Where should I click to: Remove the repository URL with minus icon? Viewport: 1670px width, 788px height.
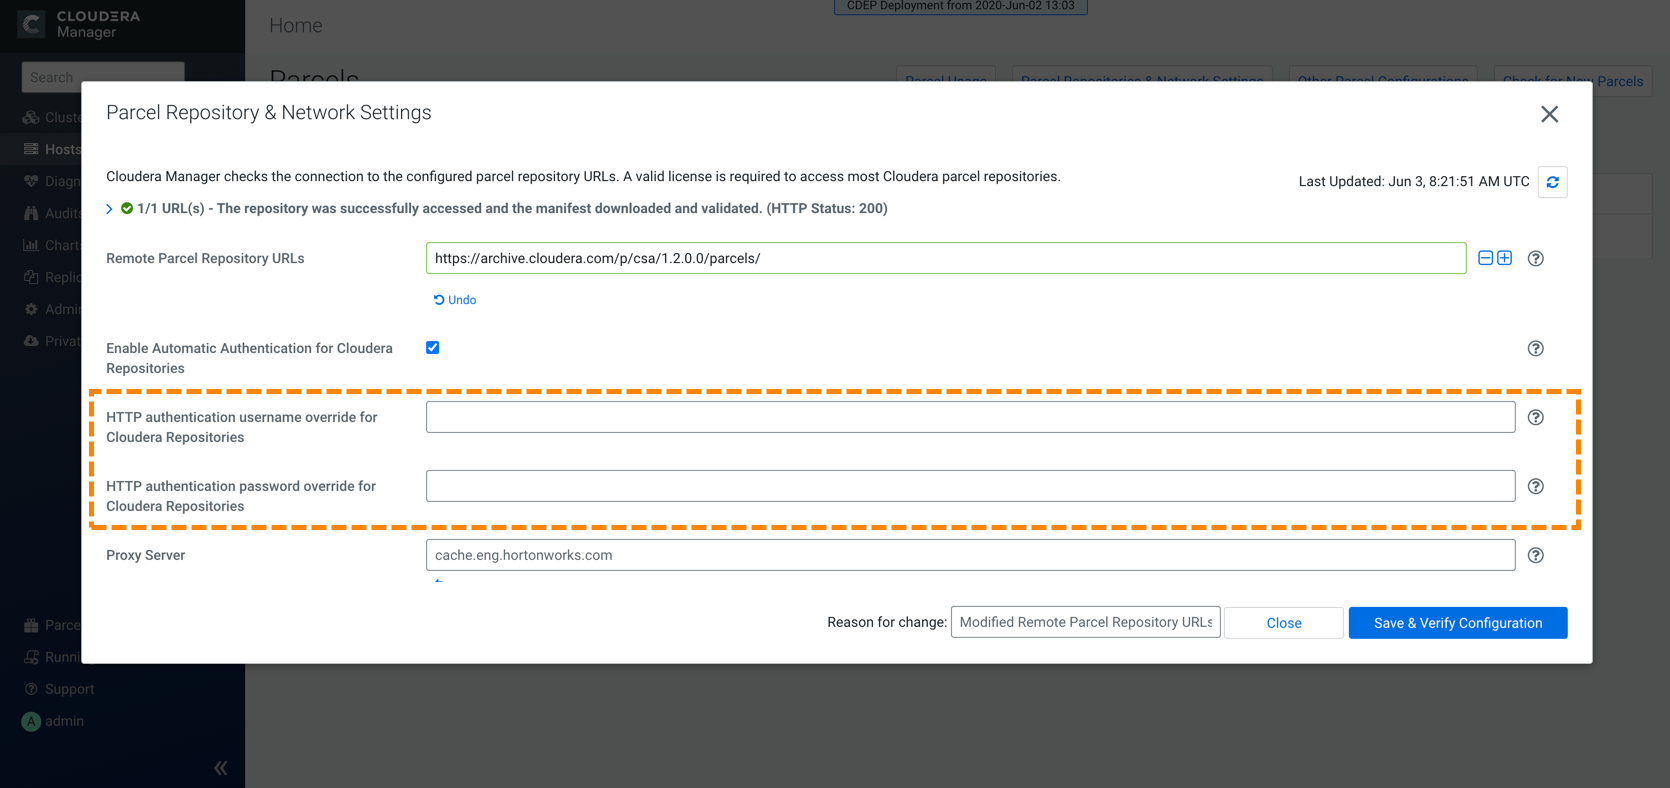1485,258
